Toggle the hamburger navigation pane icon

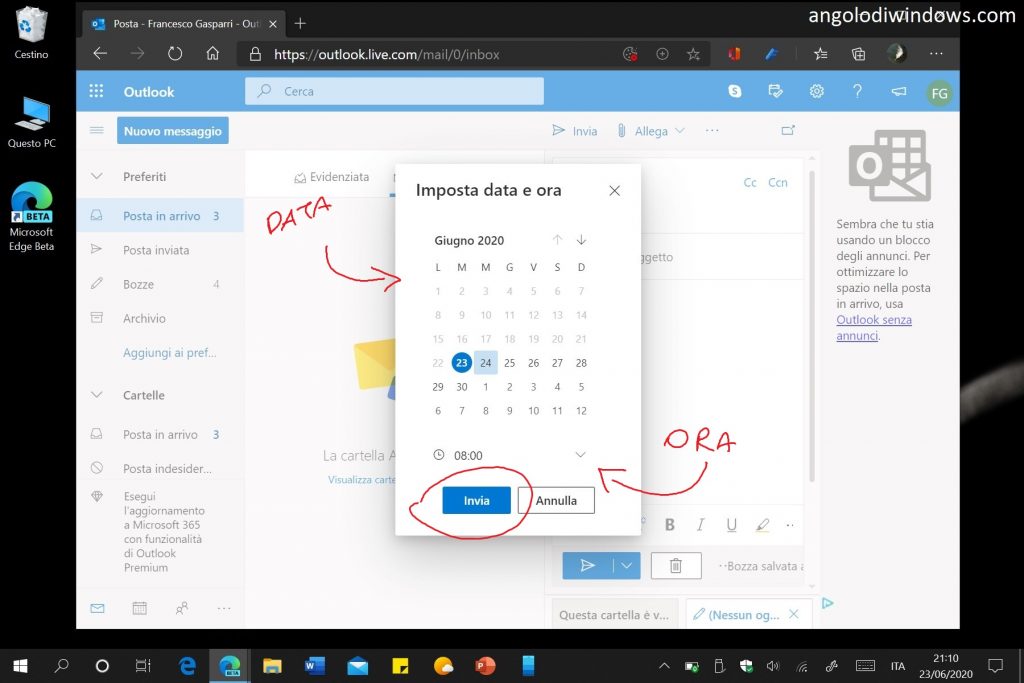click(x=97, y=130)
